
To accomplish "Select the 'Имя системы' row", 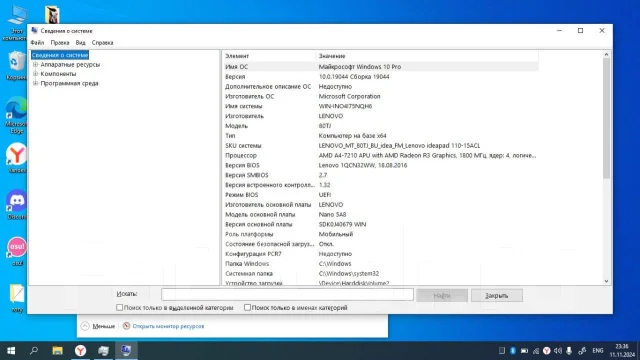I will coord(380,106).
